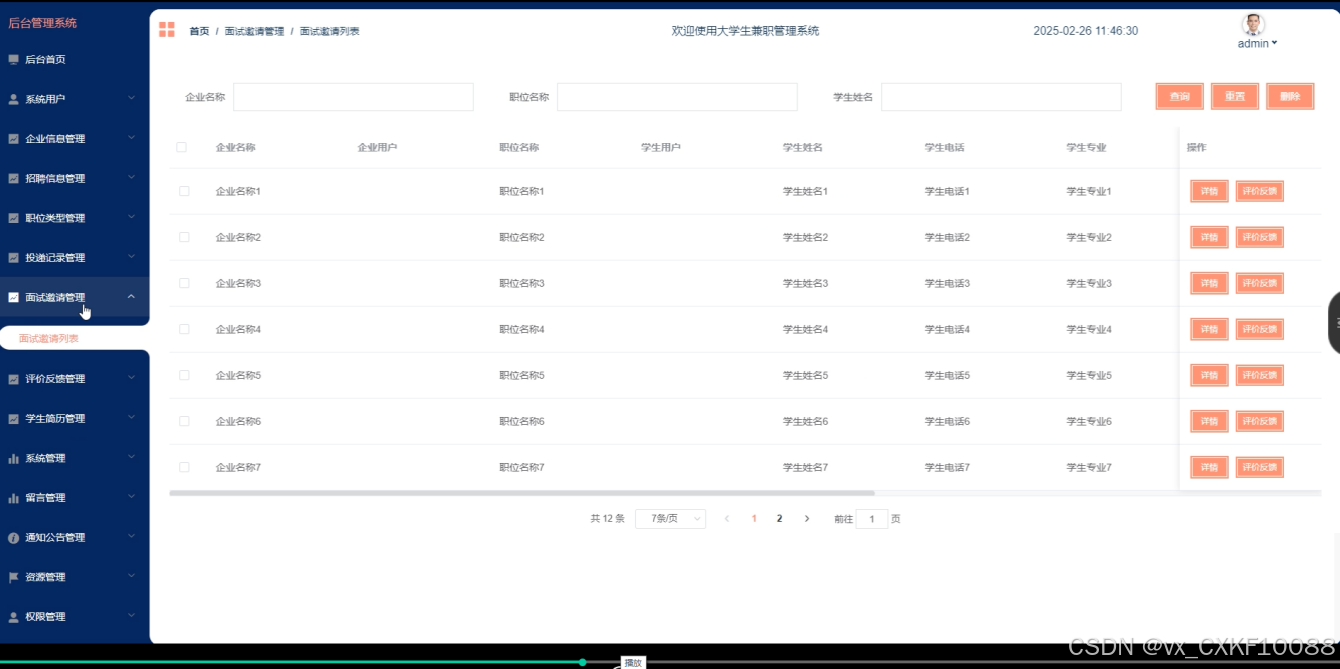This screenshot has height=669, width=1340.
Task: Click the admin avatar picture
Action: click(x=1253, y=25)
